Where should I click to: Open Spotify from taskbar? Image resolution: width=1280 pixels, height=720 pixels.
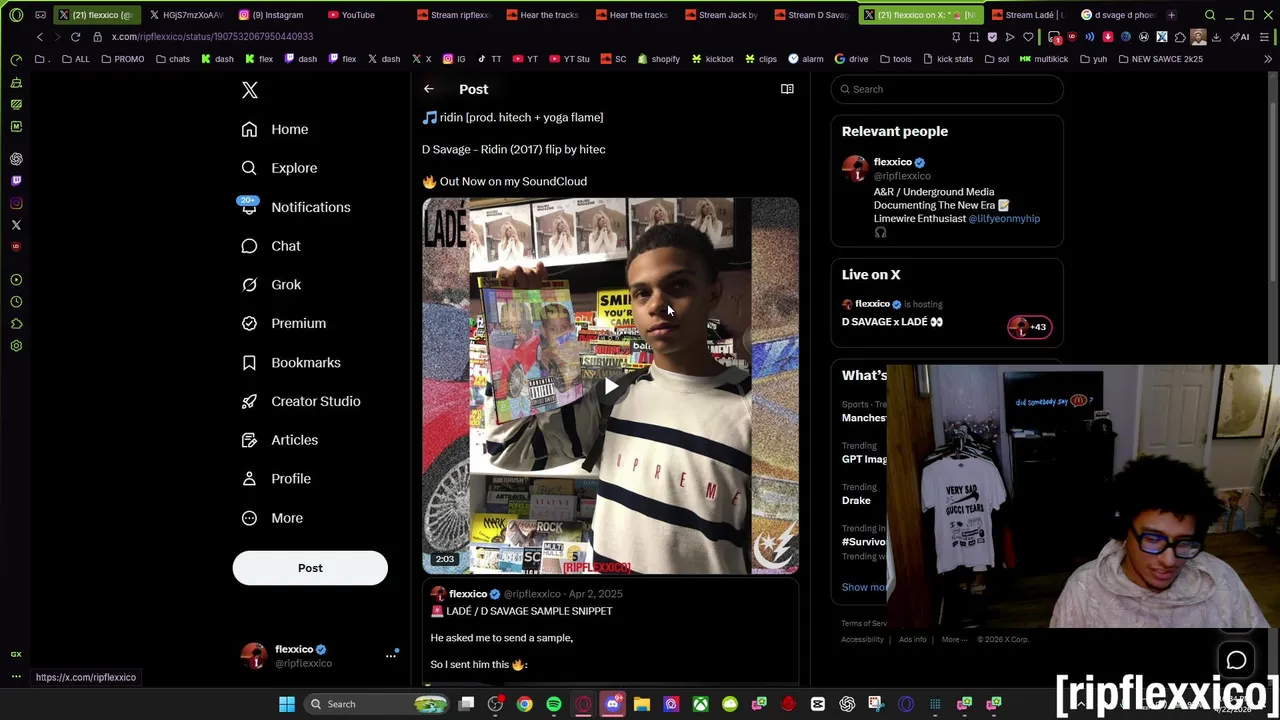click(x=554, y=704)
